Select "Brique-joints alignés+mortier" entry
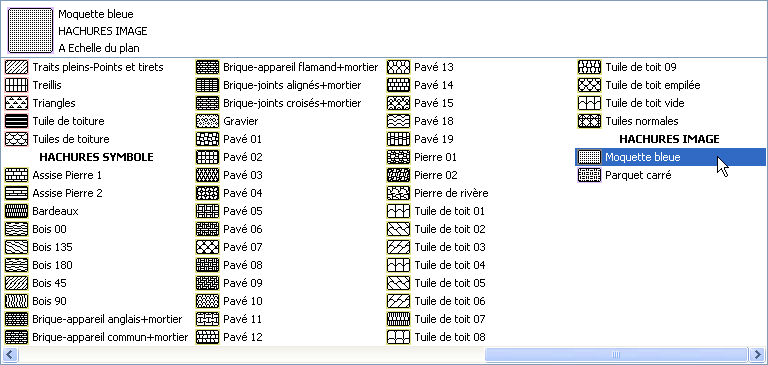Viewport: 768px width, 365px height. 279,85
